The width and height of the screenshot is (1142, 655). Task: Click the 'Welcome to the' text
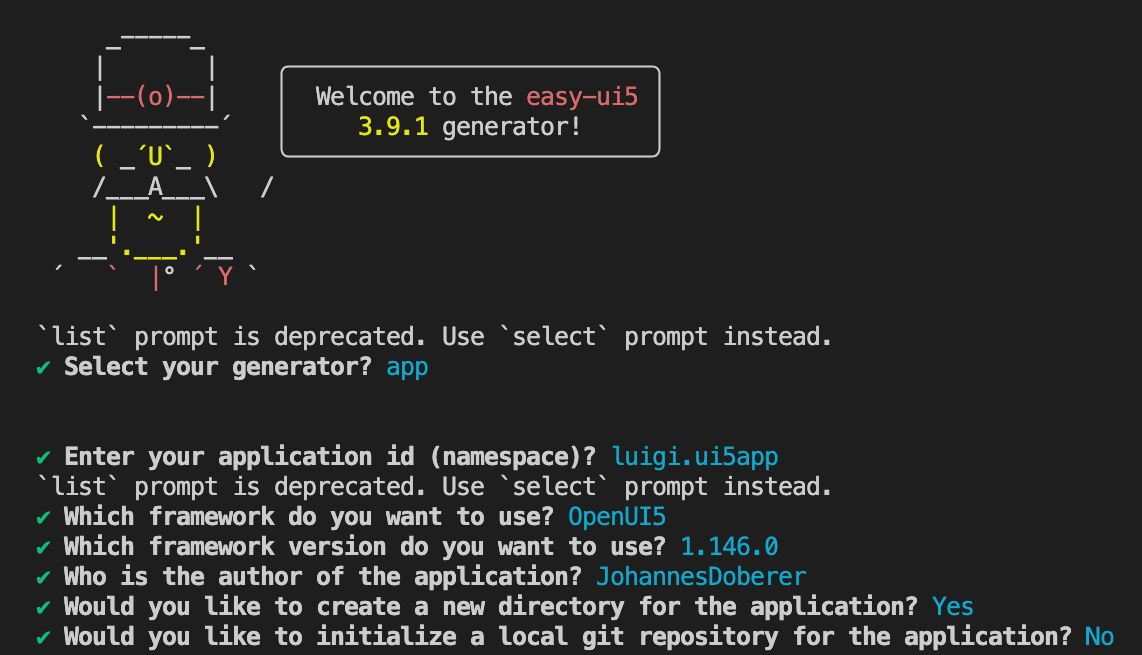point(414,96)
